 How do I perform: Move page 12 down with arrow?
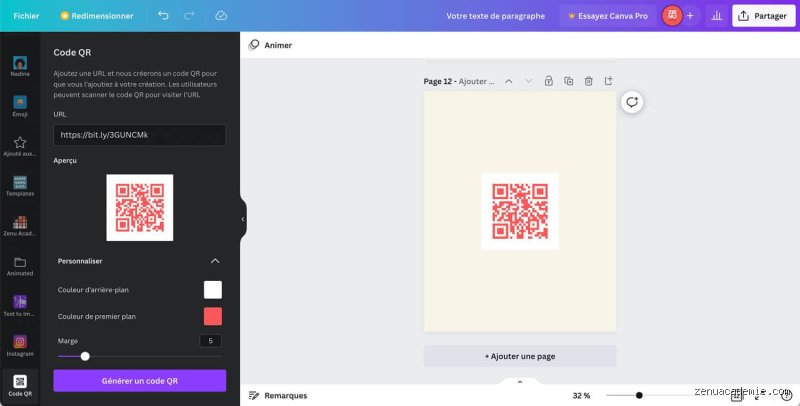[x=529, y=81]
